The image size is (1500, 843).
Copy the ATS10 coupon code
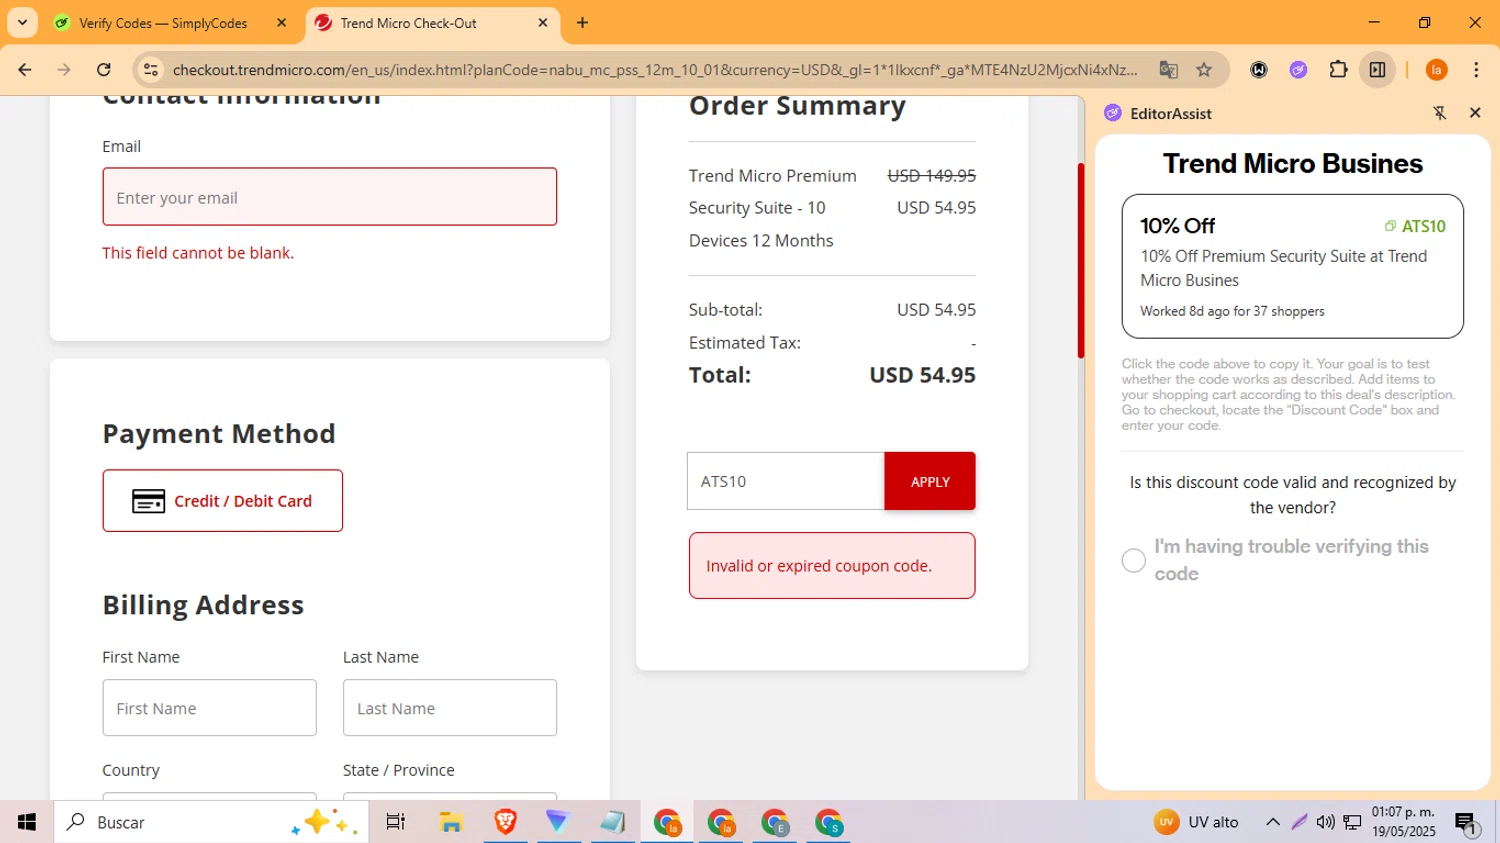(1415, 226)
